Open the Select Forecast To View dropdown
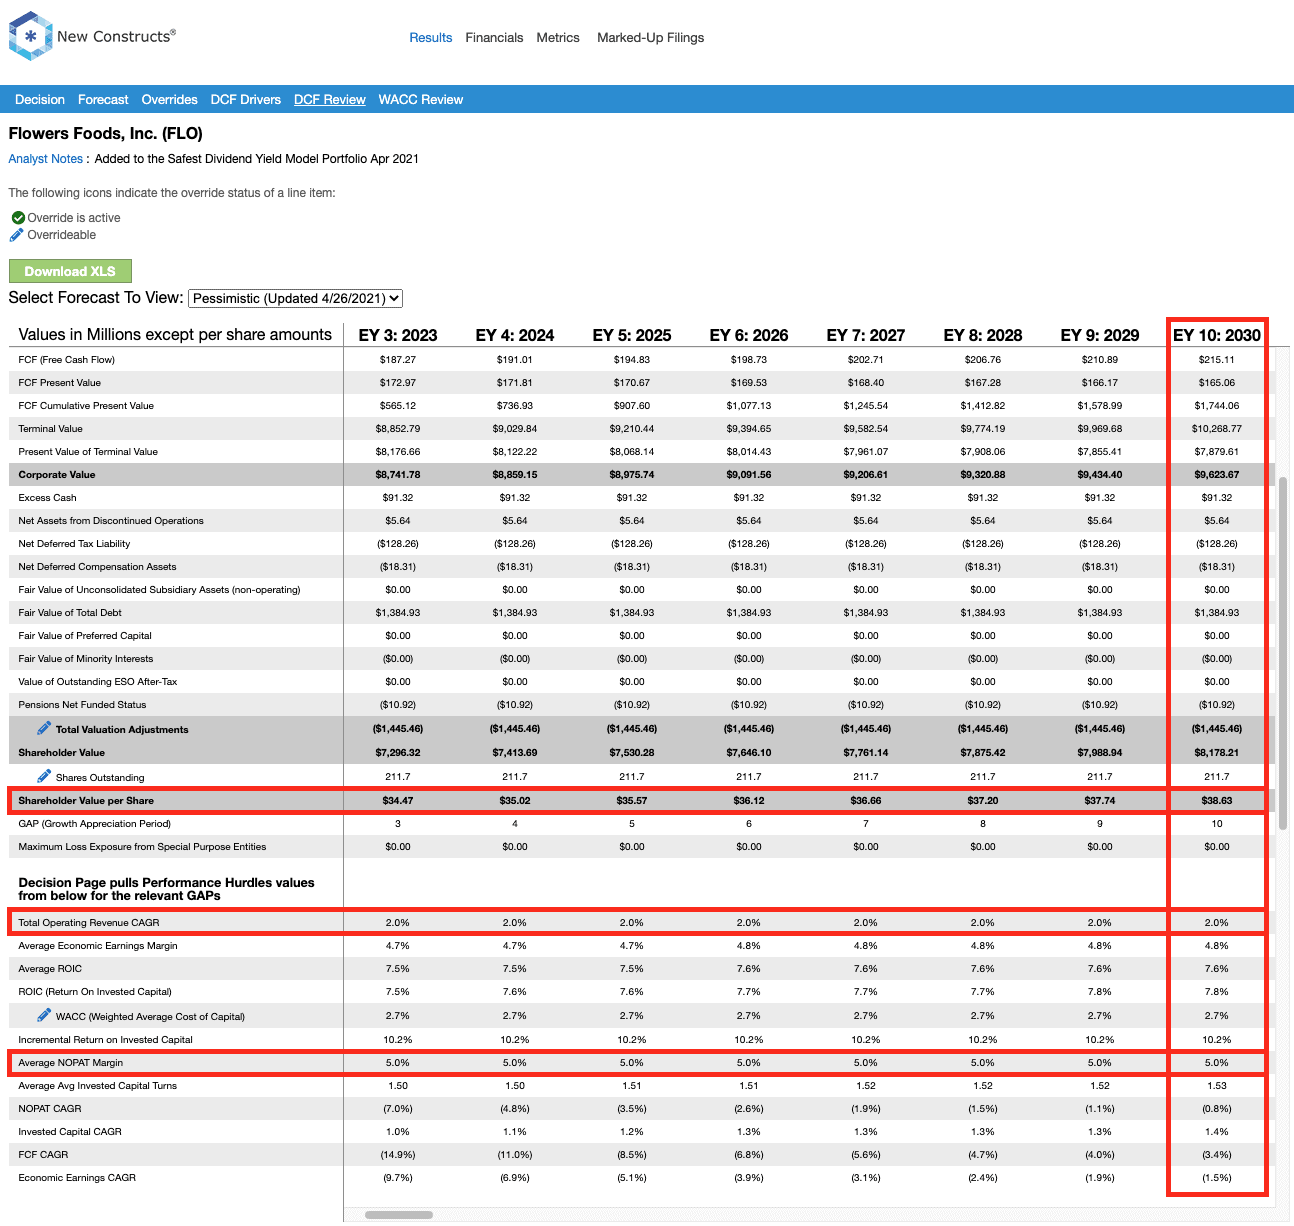Screen dimensions: 1294x1226 pyautogui.click(x=296, y=298)
